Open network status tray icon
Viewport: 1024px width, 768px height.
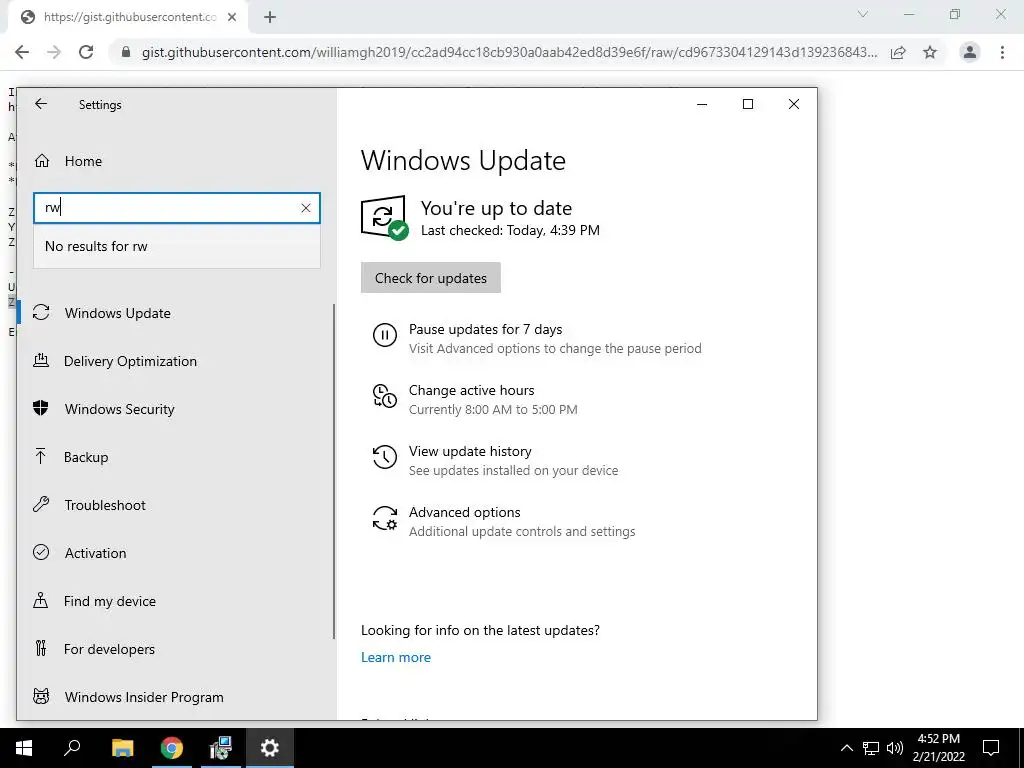871,748
